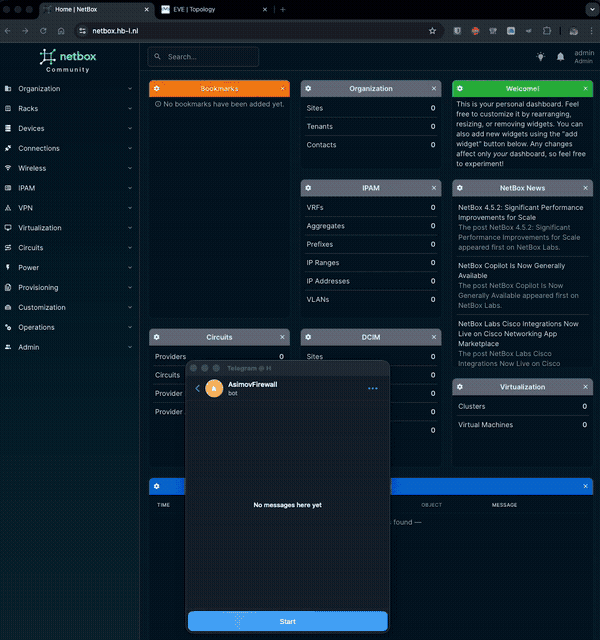Click the Provisioning sidebar icon
The height and width of the screenshot is (640, 600).
(x=8, y=287)
